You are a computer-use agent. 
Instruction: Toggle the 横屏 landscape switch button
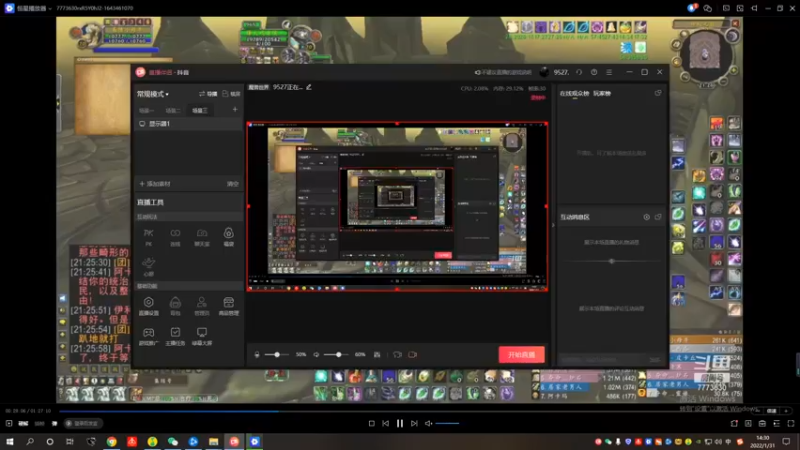(208, 94)
